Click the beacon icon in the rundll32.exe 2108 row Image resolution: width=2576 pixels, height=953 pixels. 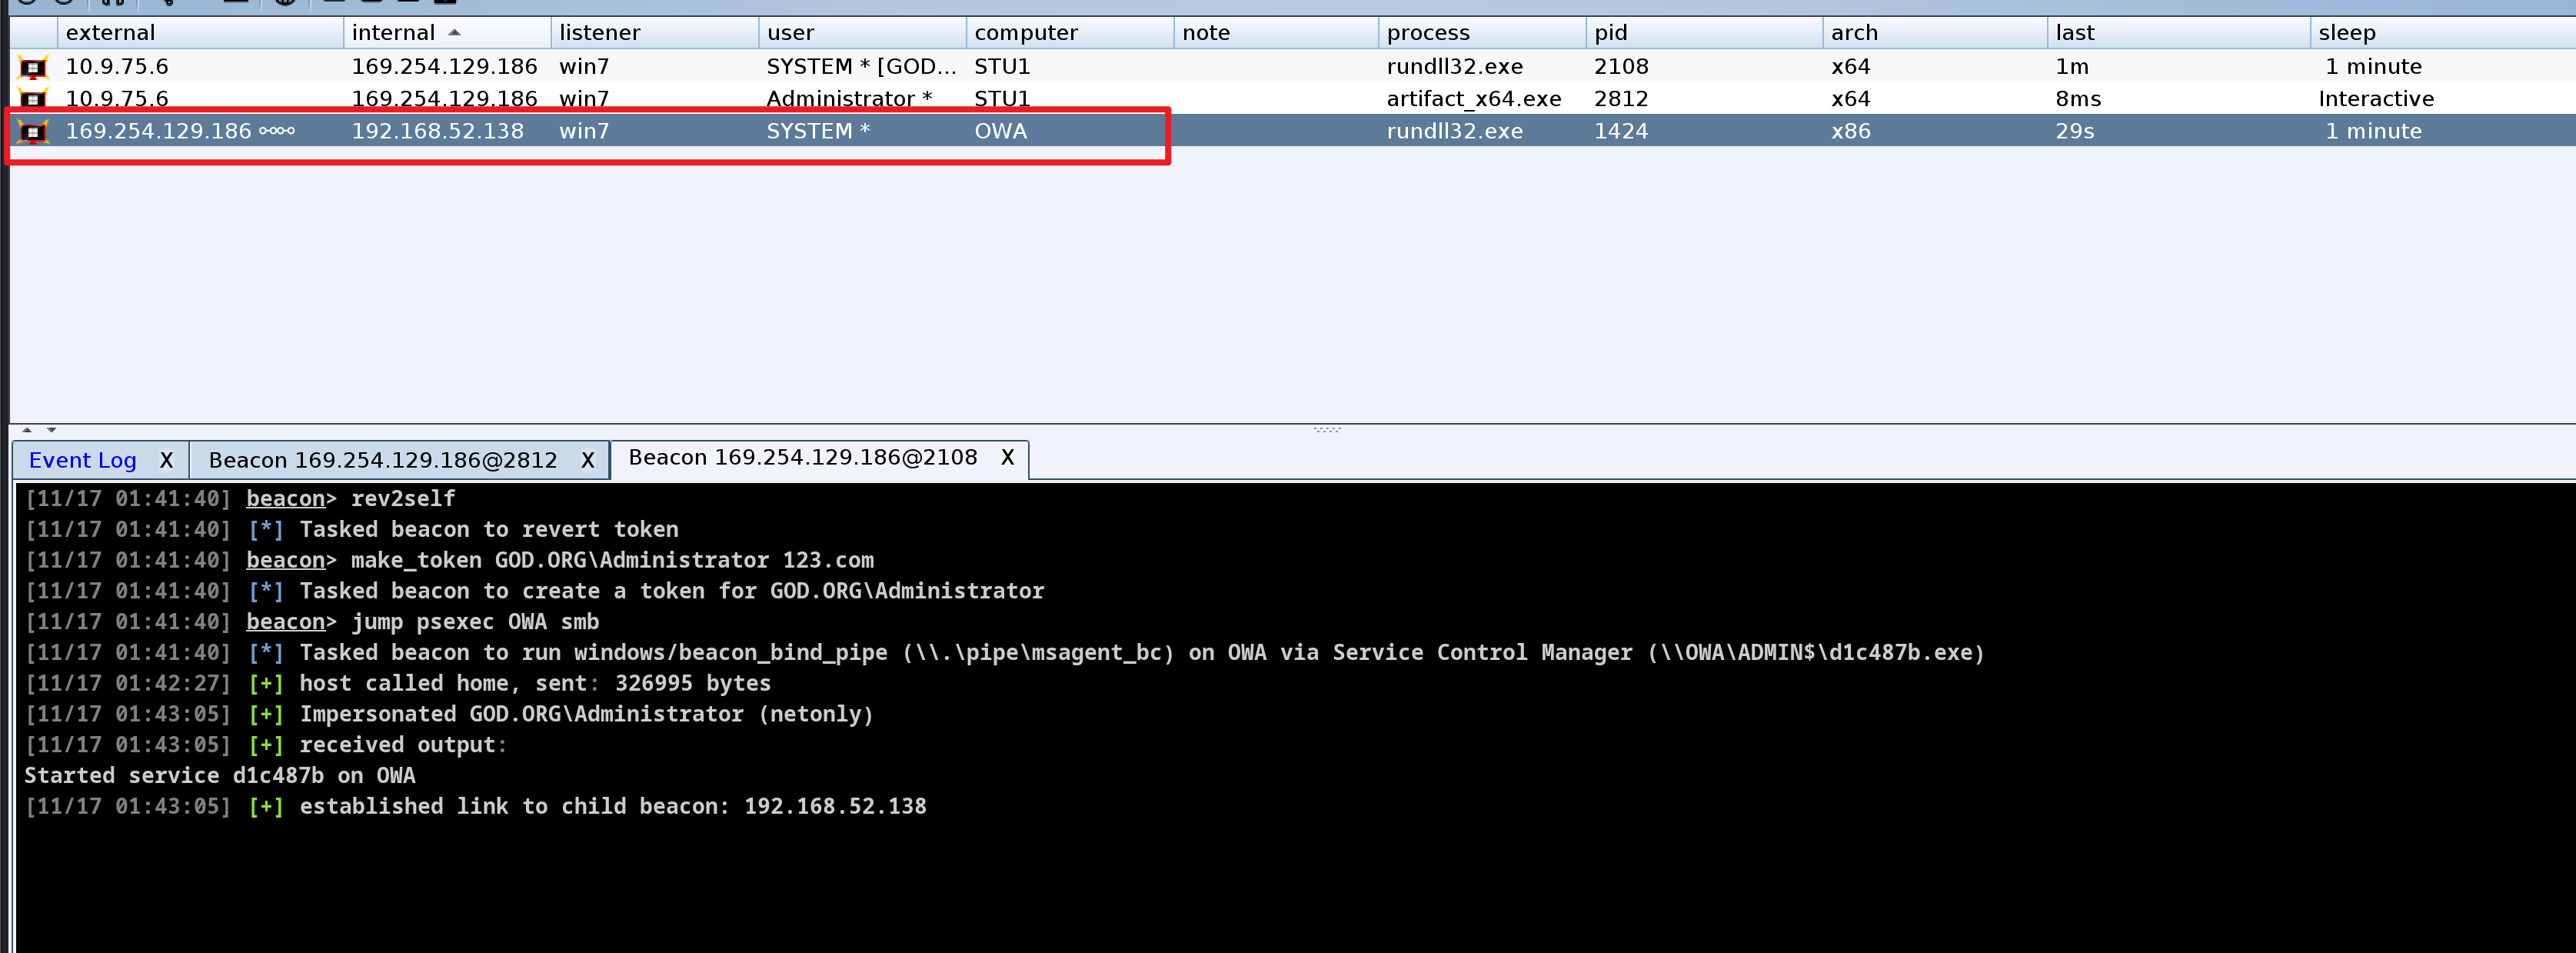33,67
